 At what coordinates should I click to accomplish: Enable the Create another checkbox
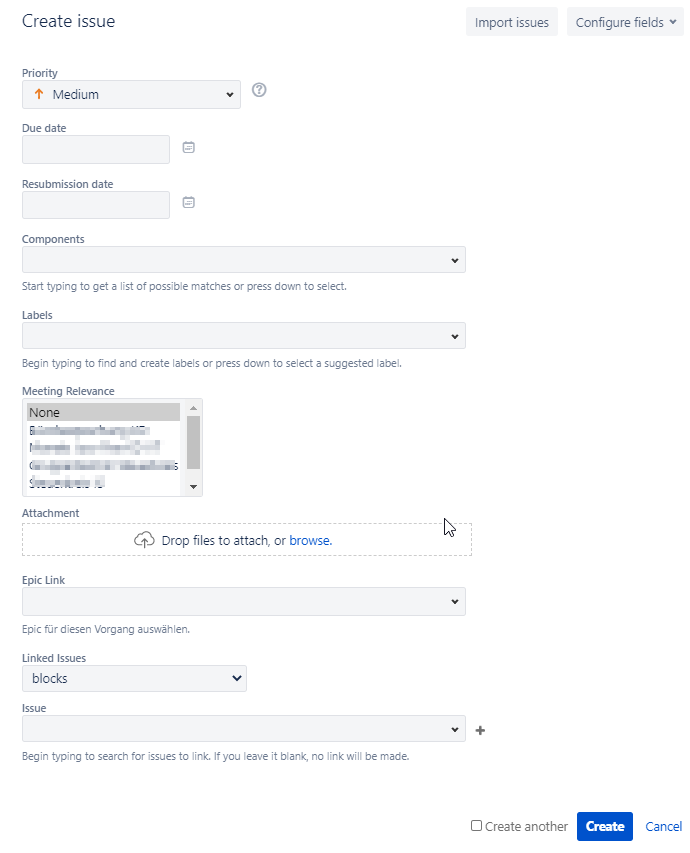point(476,826)
